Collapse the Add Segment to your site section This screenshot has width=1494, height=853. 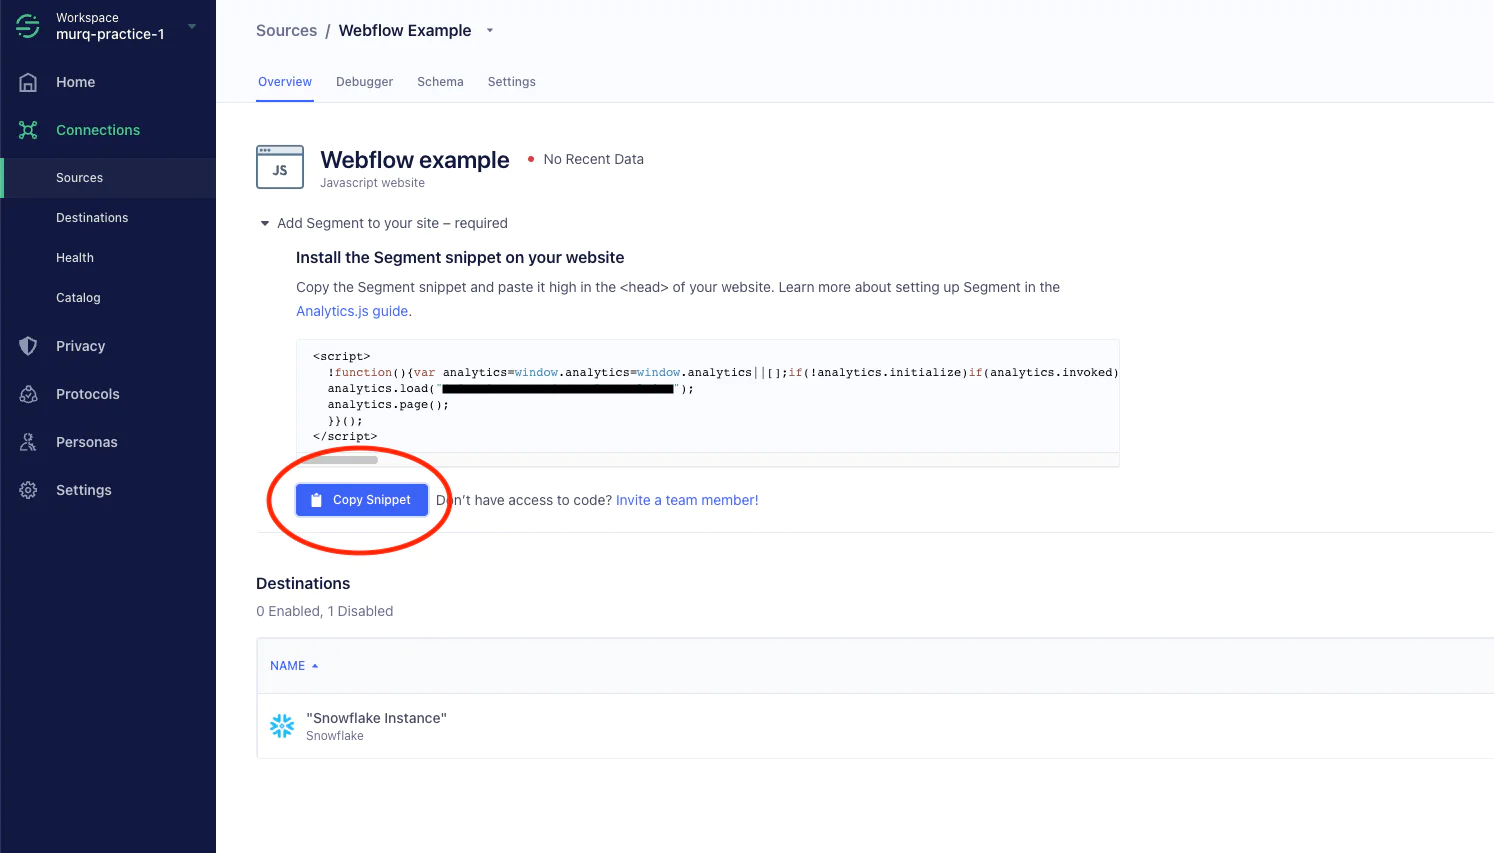click(x=265, y=223)
